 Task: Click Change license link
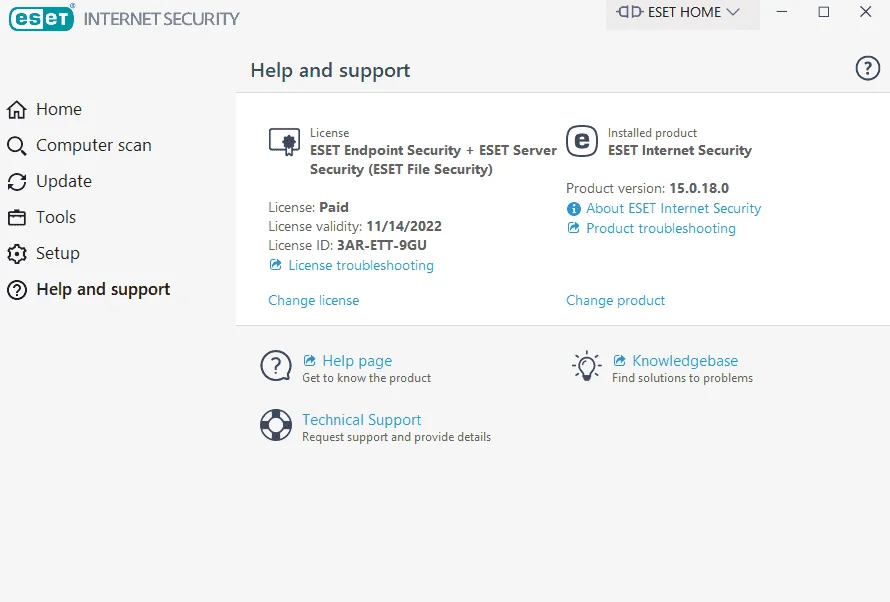click(x=313, y=300)
